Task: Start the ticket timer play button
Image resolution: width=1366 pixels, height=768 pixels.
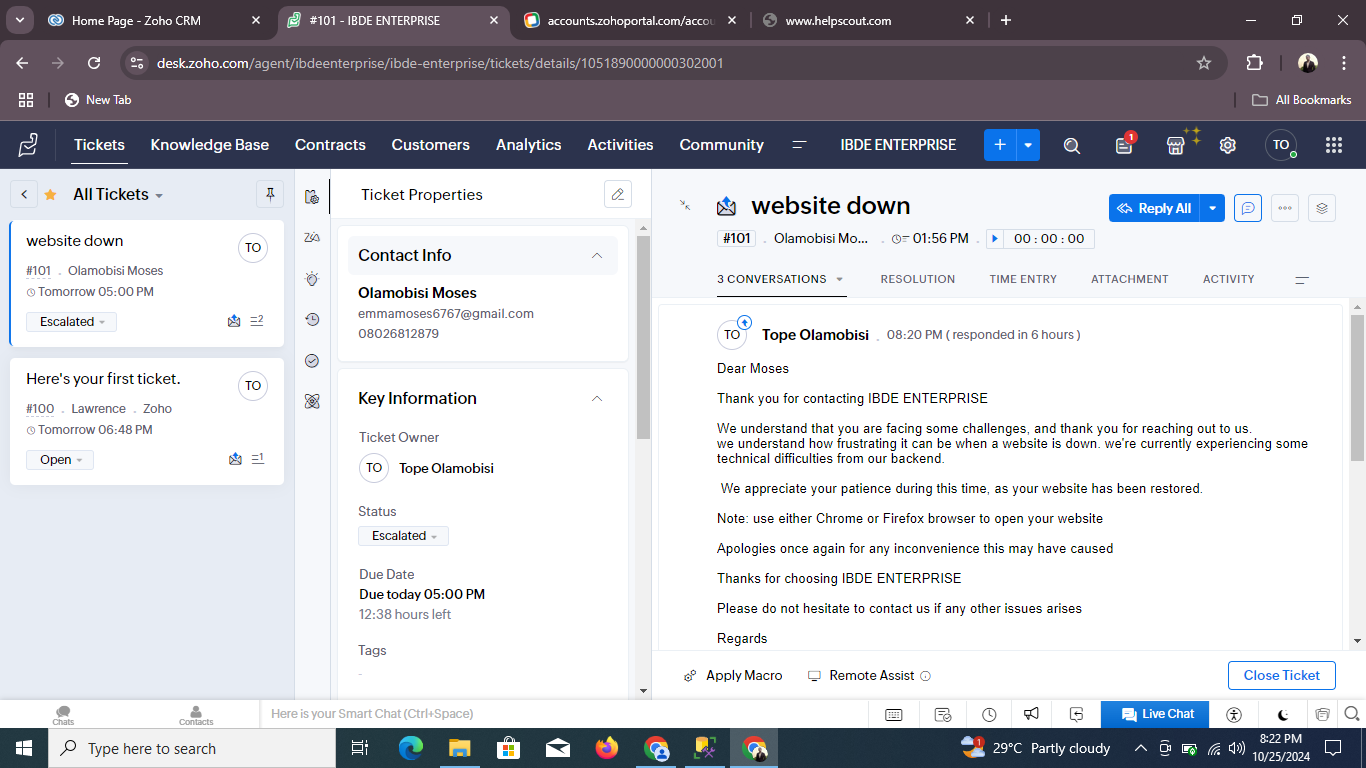Action: click(x=994, y=239)
